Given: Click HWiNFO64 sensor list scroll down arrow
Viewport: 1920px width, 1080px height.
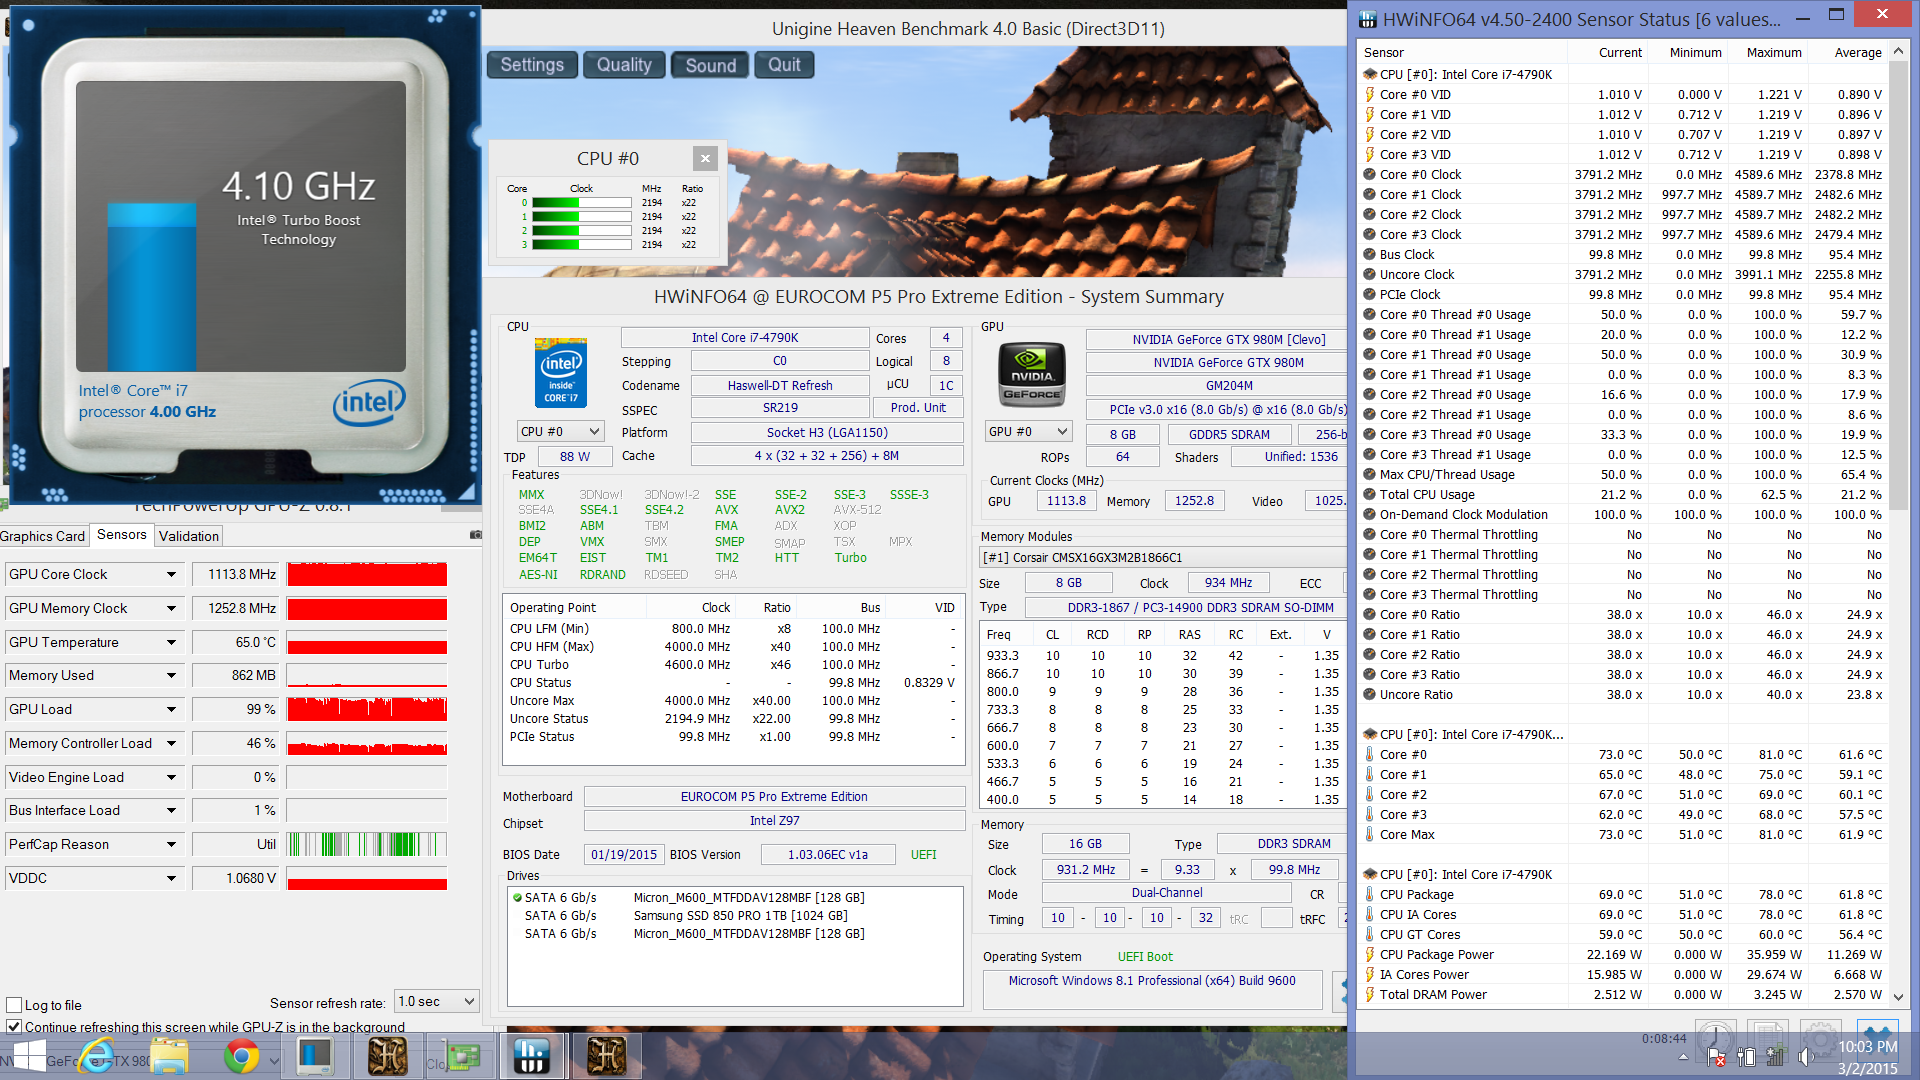Looking at the screenshot, I should 1898,996.
